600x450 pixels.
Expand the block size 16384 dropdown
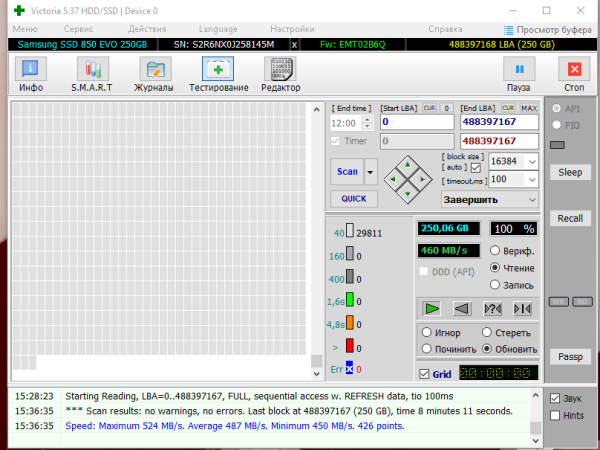[532, 161]
